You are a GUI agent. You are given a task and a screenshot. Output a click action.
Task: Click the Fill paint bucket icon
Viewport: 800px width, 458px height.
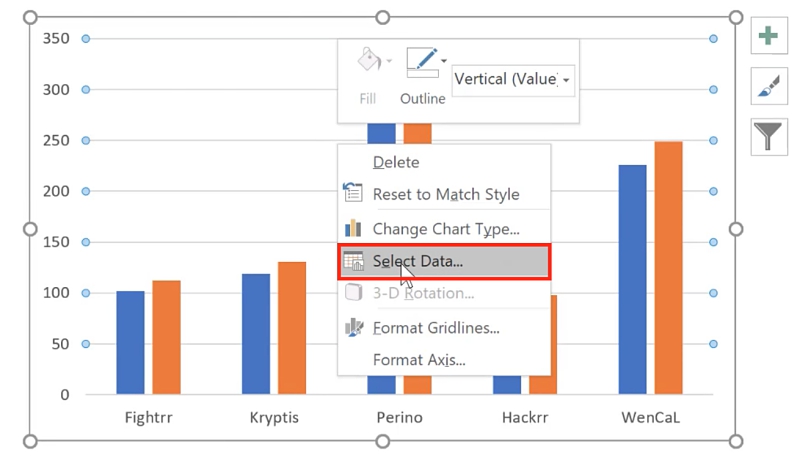point(368,62)
